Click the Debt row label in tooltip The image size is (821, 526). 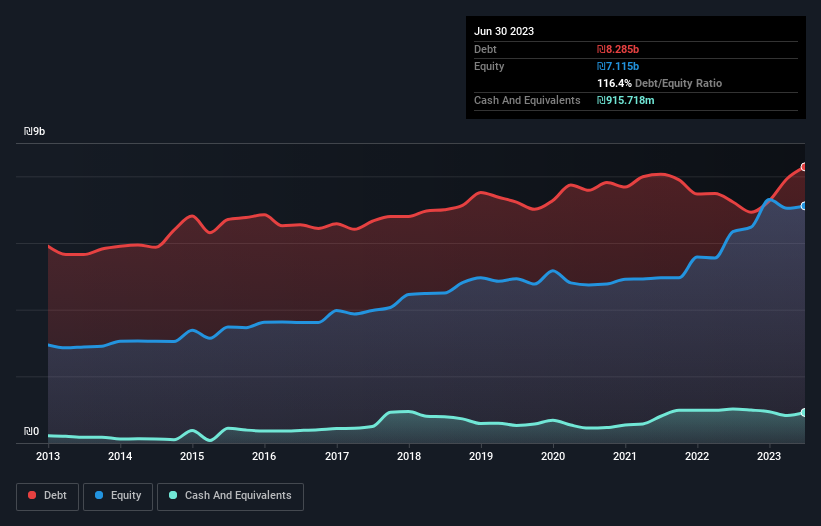tap(485, 49)
